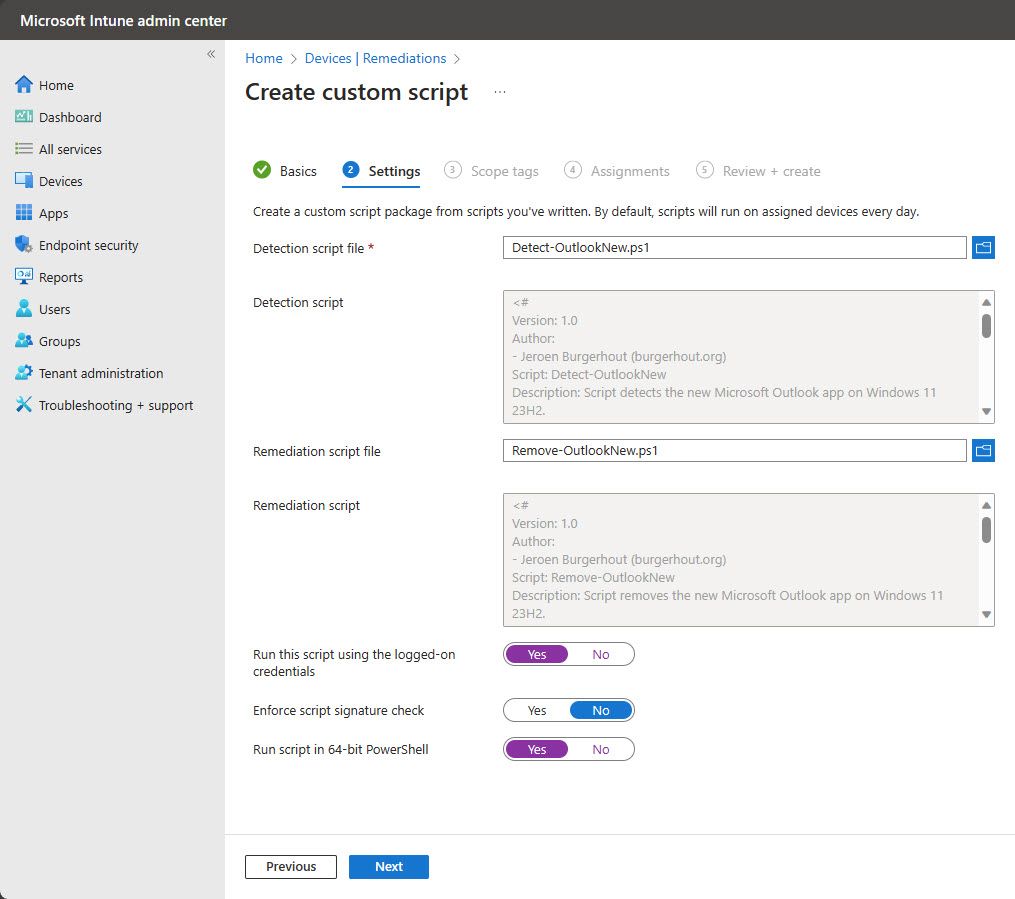Click the Microsoft Intune admin center title
Viewport: 1015px width, 899px height.
click(x=124, y=21)
